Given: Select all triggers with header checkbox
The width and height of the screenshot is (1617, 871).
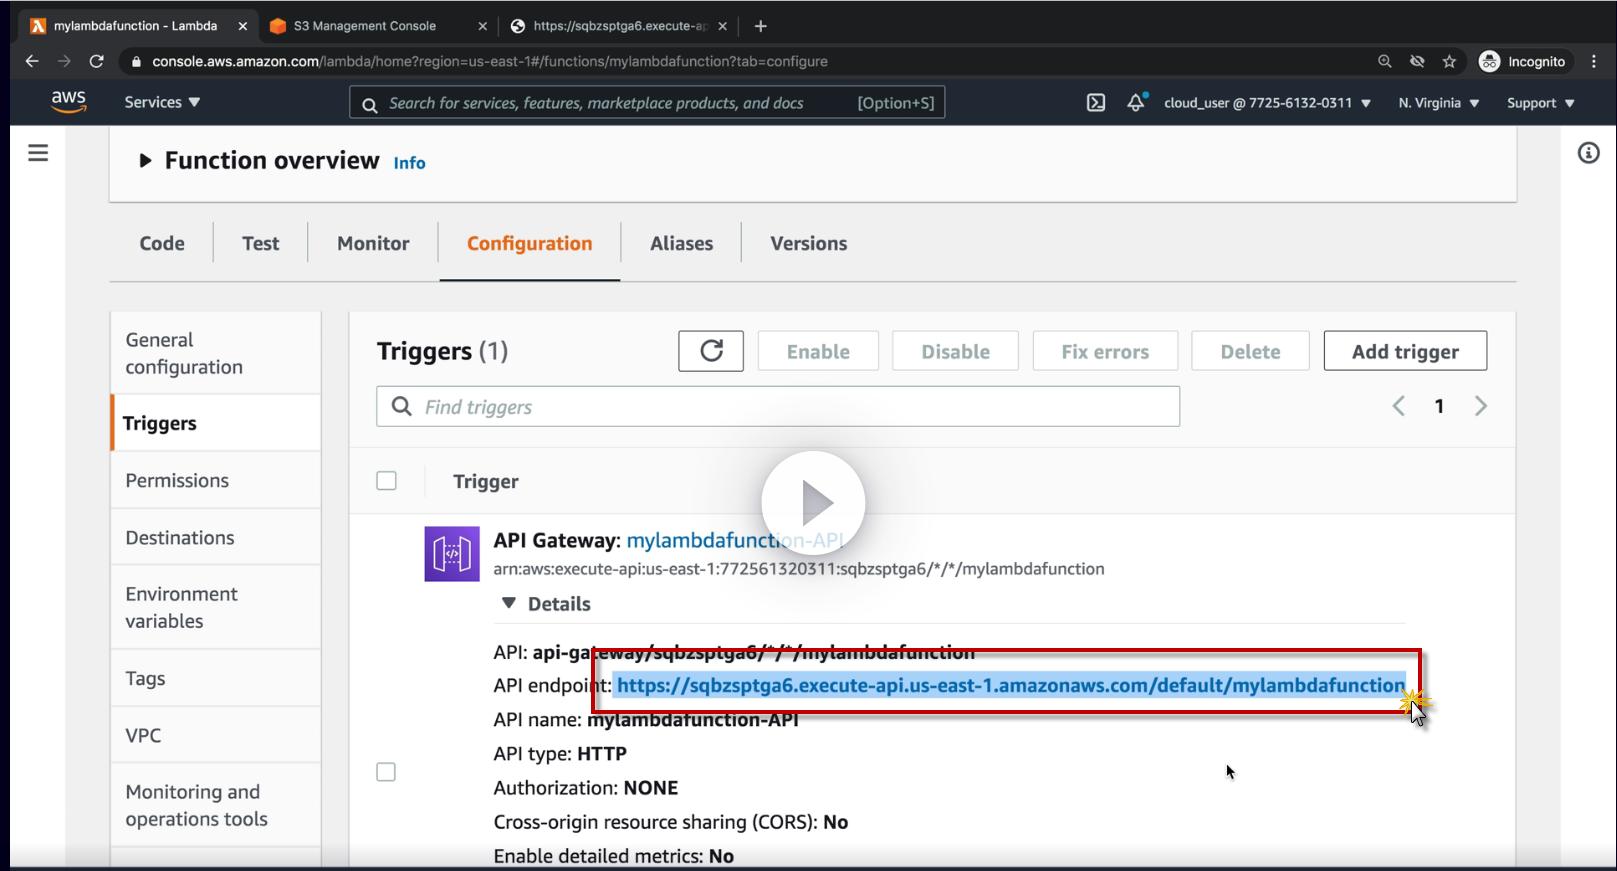Looking at the screenshot, I should [x=386, y=481].
